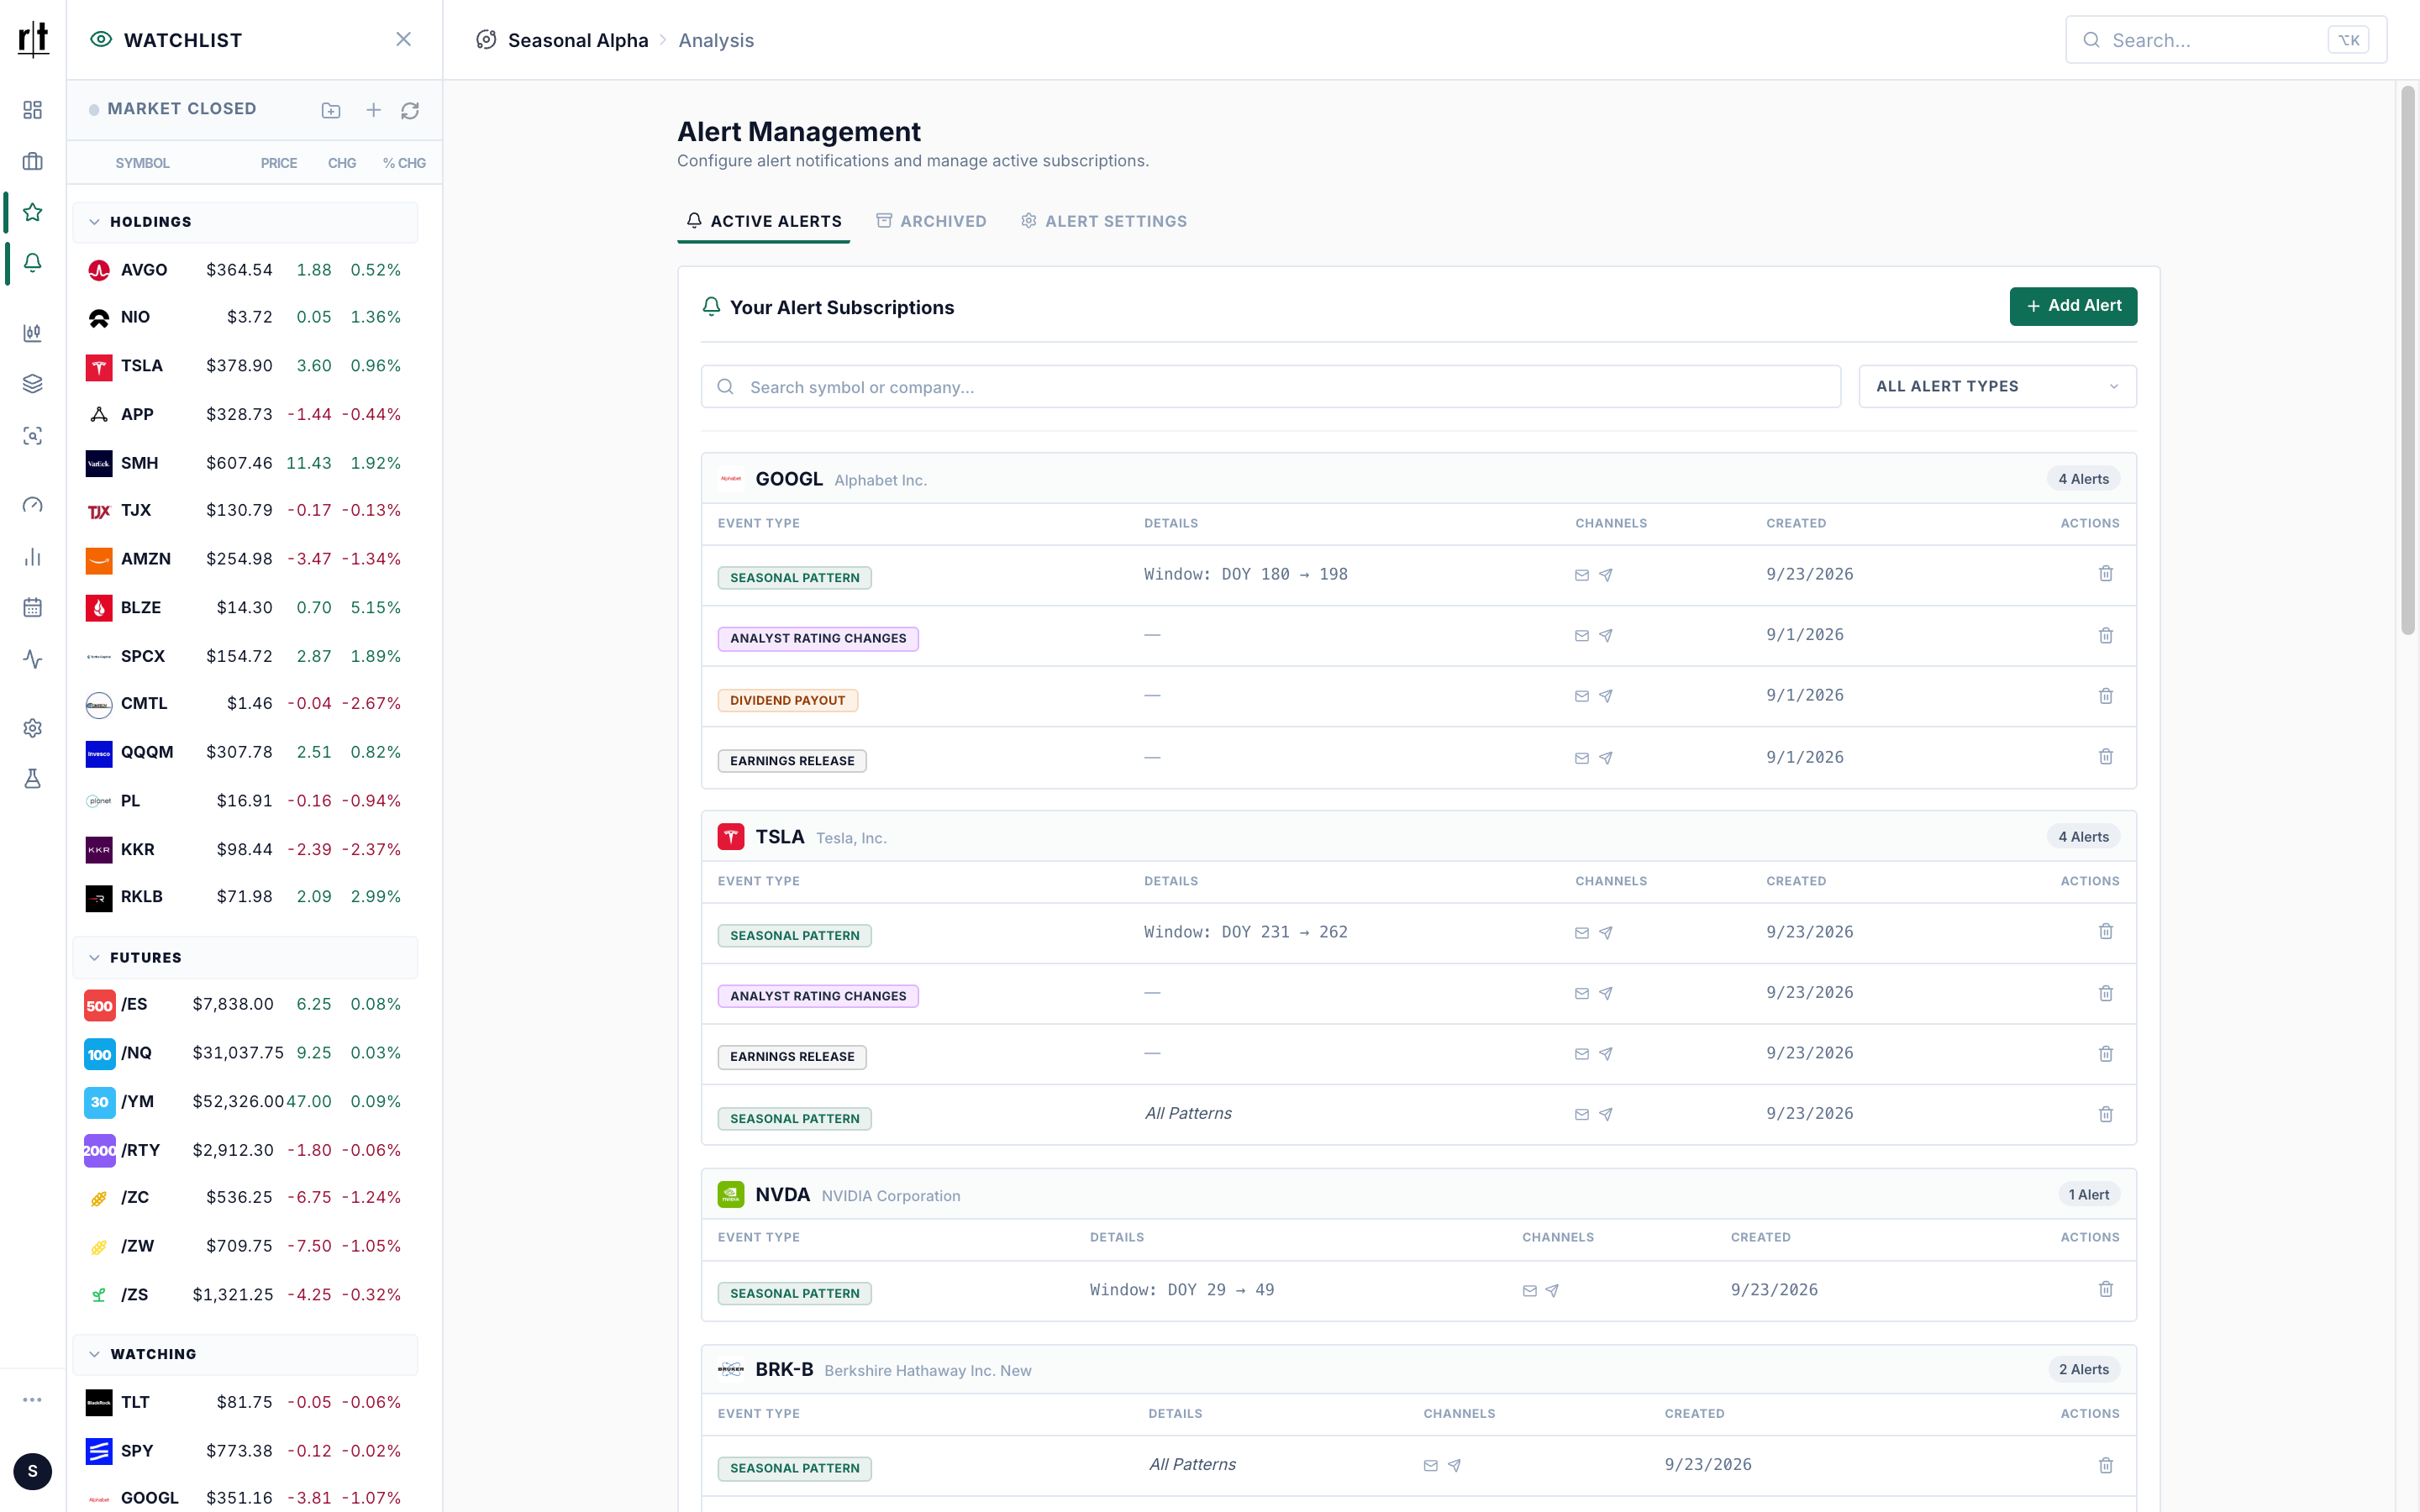The width and height of the screenshot is (2420, 1512).
Task: Focus the top Search box
Action: (x=2226, y=40)
